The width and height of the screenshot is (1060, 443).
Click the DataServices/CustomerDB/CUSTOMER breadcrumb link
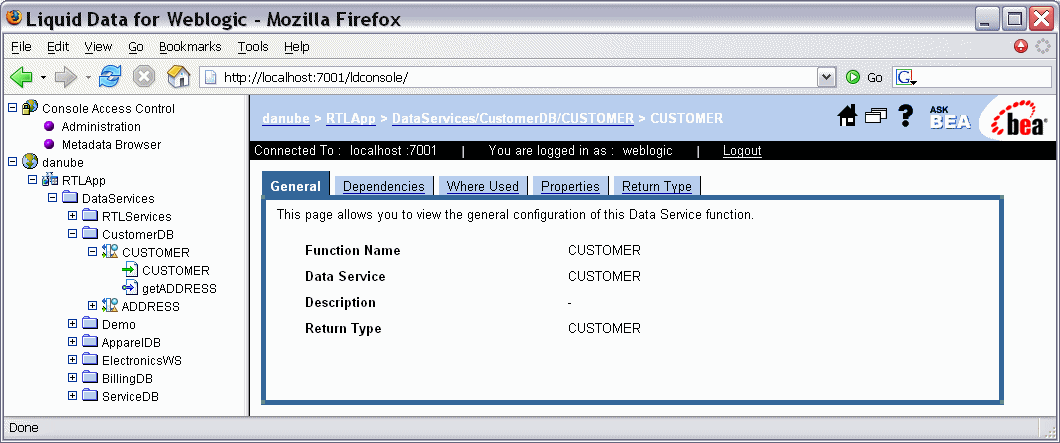pos(513,118)
